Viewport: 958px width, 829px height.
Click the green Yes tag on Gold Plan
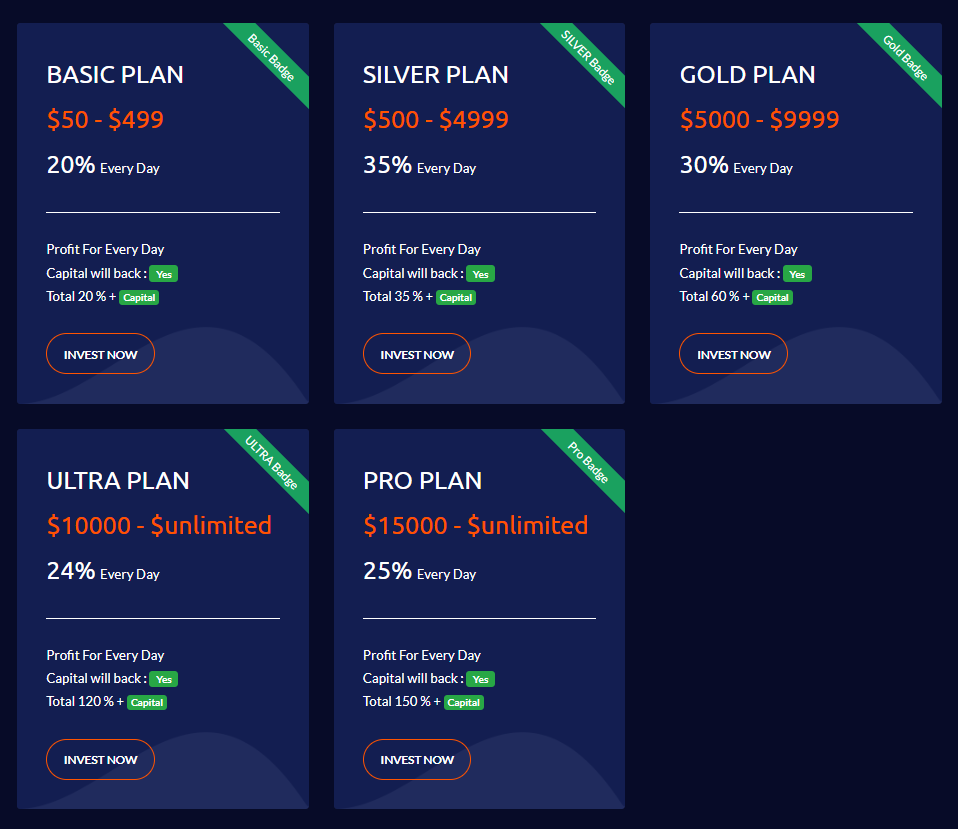pos(797,273)
